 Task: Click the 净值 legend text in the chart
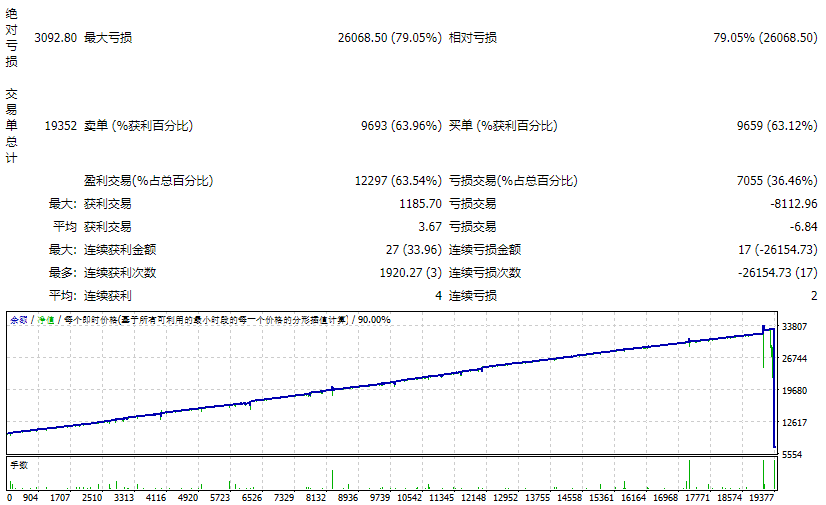click(45, 320)
